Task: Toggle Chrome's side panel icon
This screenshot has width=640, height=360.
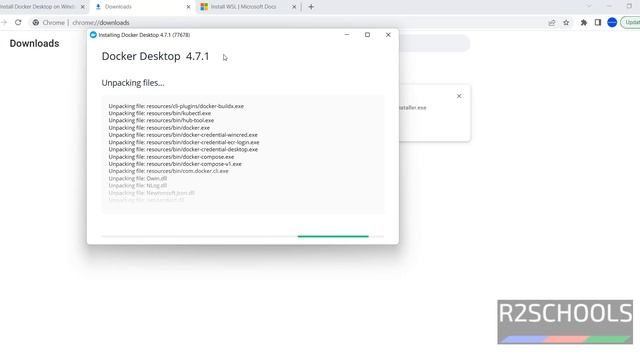Action: 598,22
